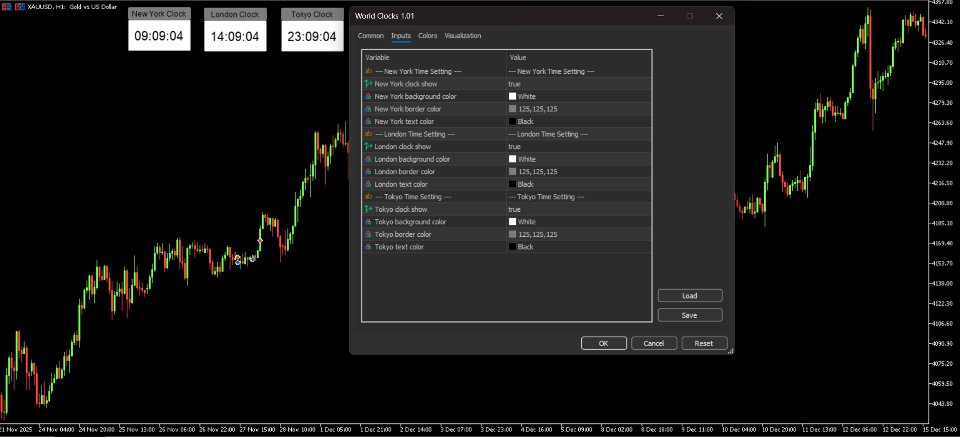Switch to the Visualization tab
The height and width of the screenshot is (437, 960).
[x=463, y=35]
